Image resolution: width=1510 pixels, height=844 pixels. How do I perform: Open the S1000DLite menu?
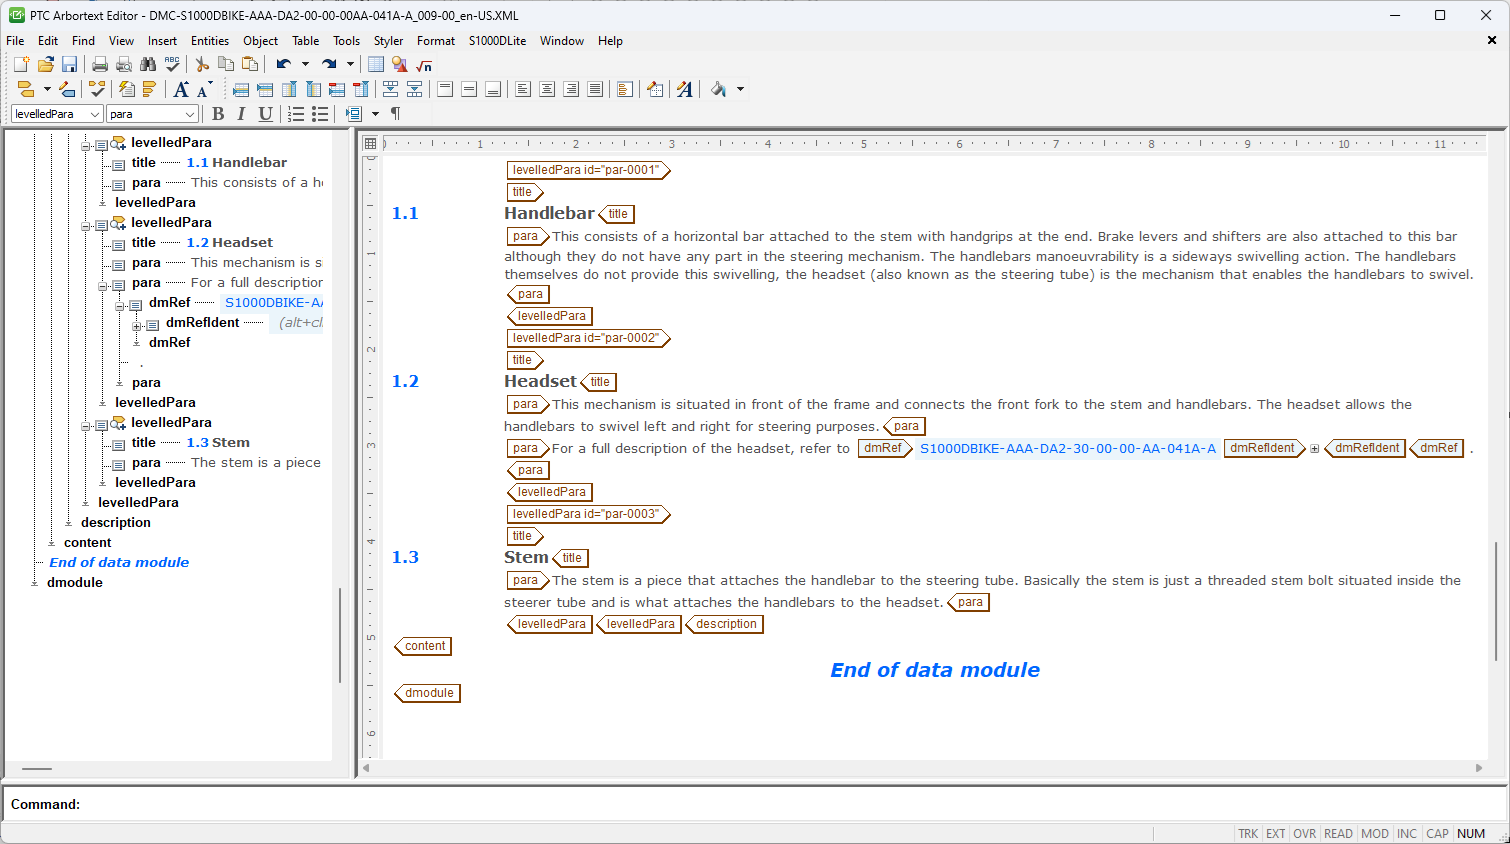click(x=497, y=41)
